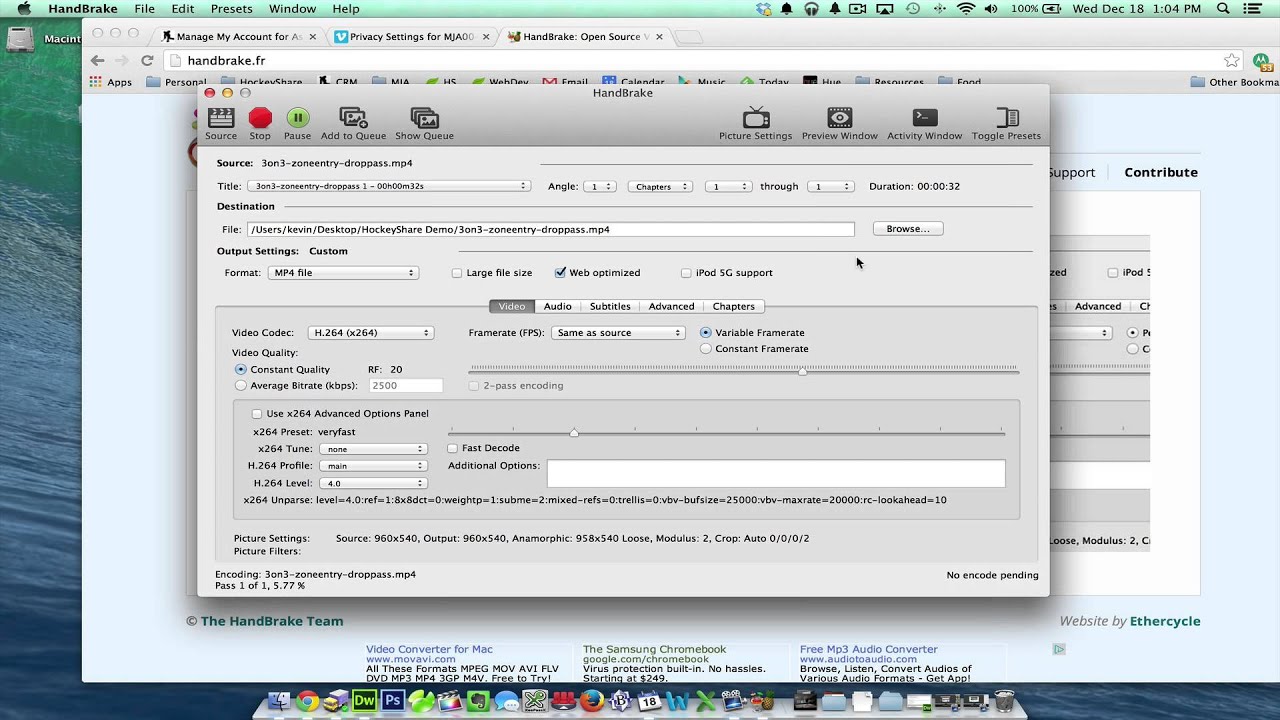Open the Title dropdown

point(389,186)
